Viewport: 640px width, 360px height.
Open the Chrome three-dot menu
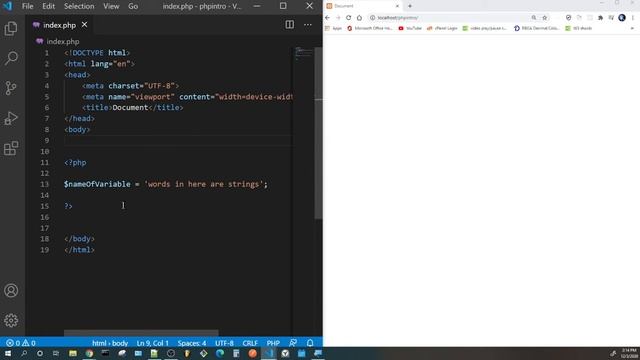pos(633,18)
